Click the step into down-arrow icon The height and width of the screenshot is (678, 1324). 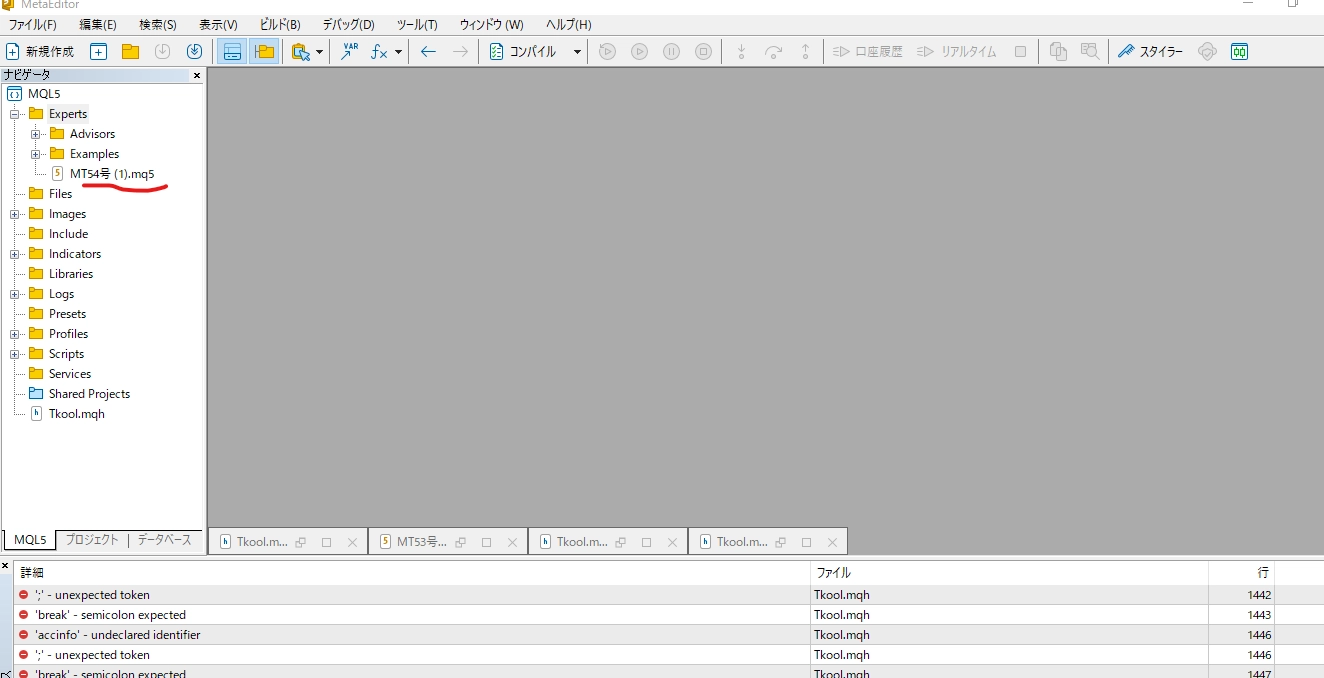point(741,52)
